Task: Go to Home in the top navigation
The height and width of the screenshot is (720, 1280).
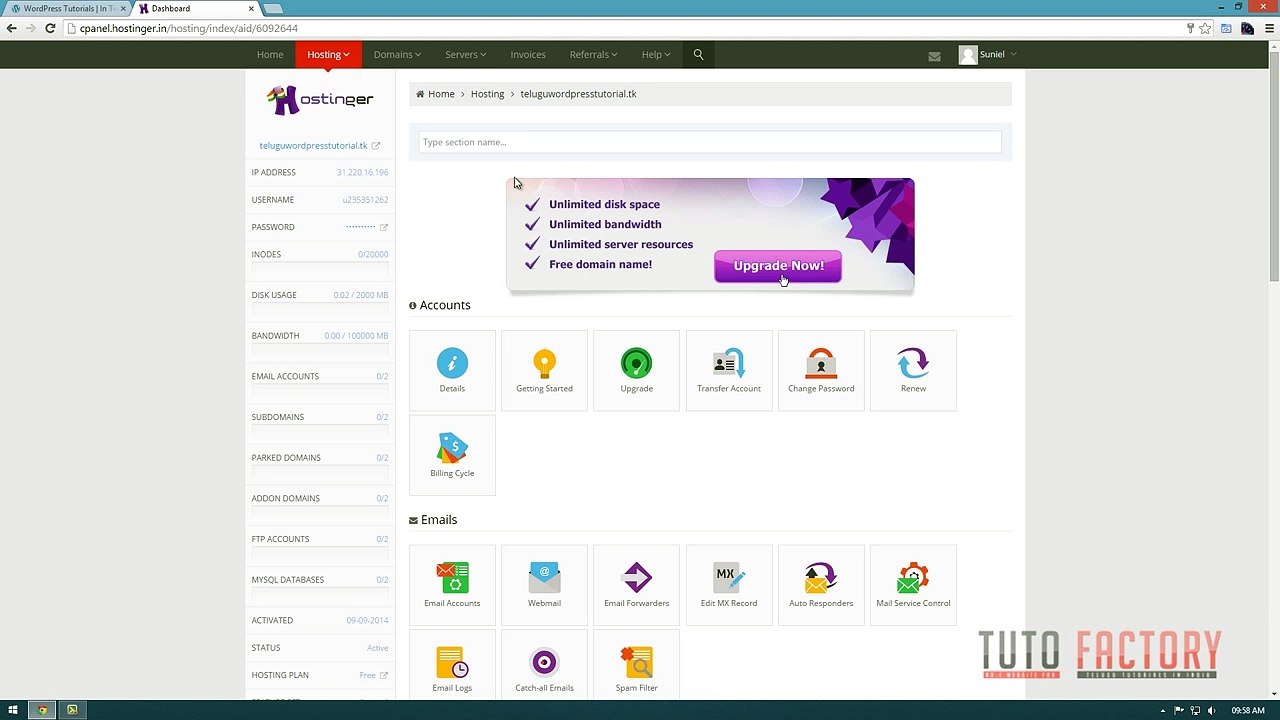Action: [x=270, y=54]
